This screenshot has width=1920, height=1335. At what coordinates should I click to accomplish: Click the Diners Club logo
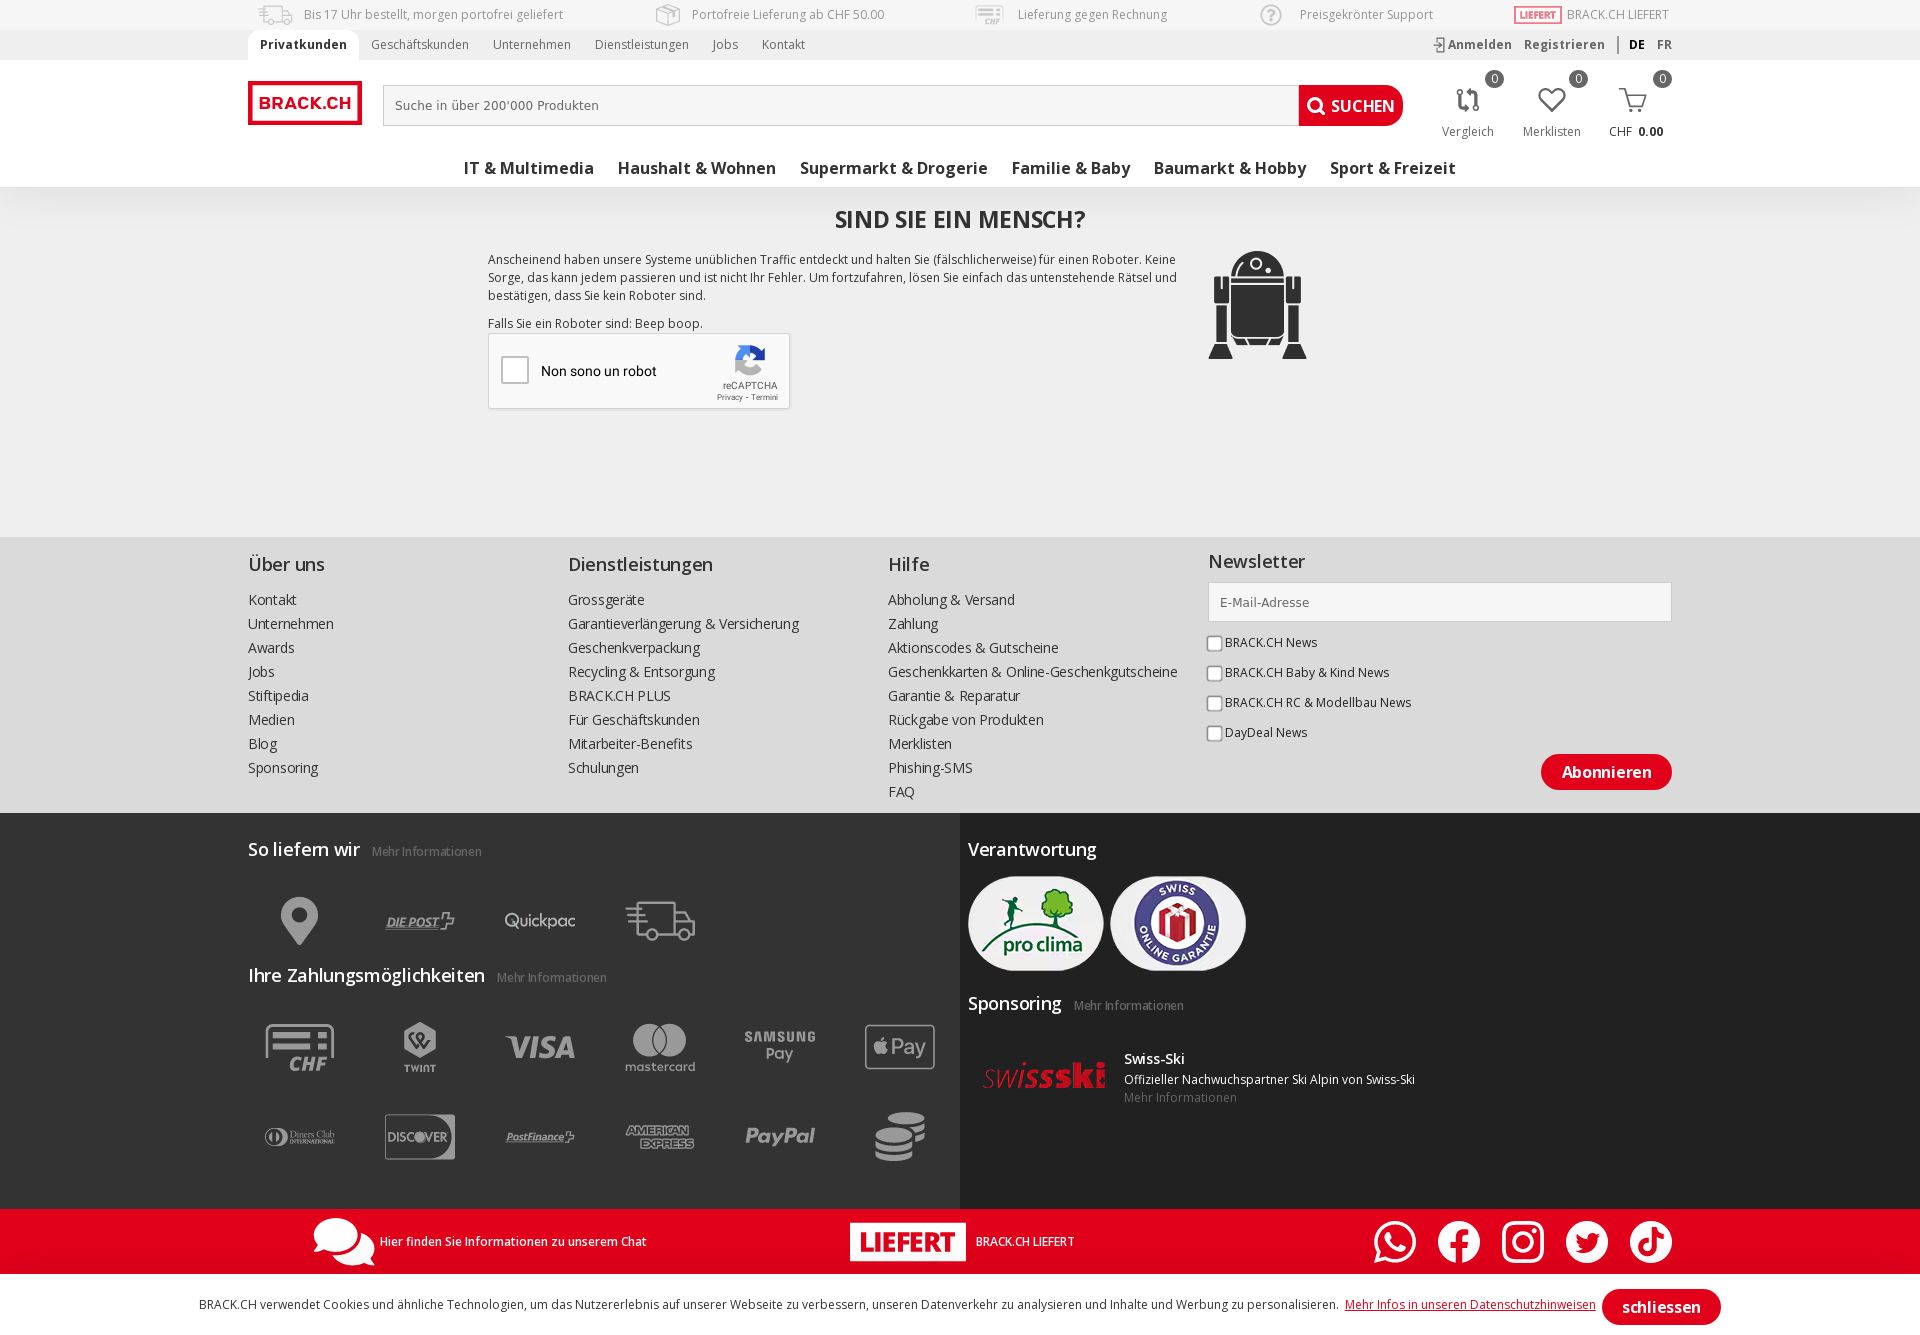[300, 1137]
